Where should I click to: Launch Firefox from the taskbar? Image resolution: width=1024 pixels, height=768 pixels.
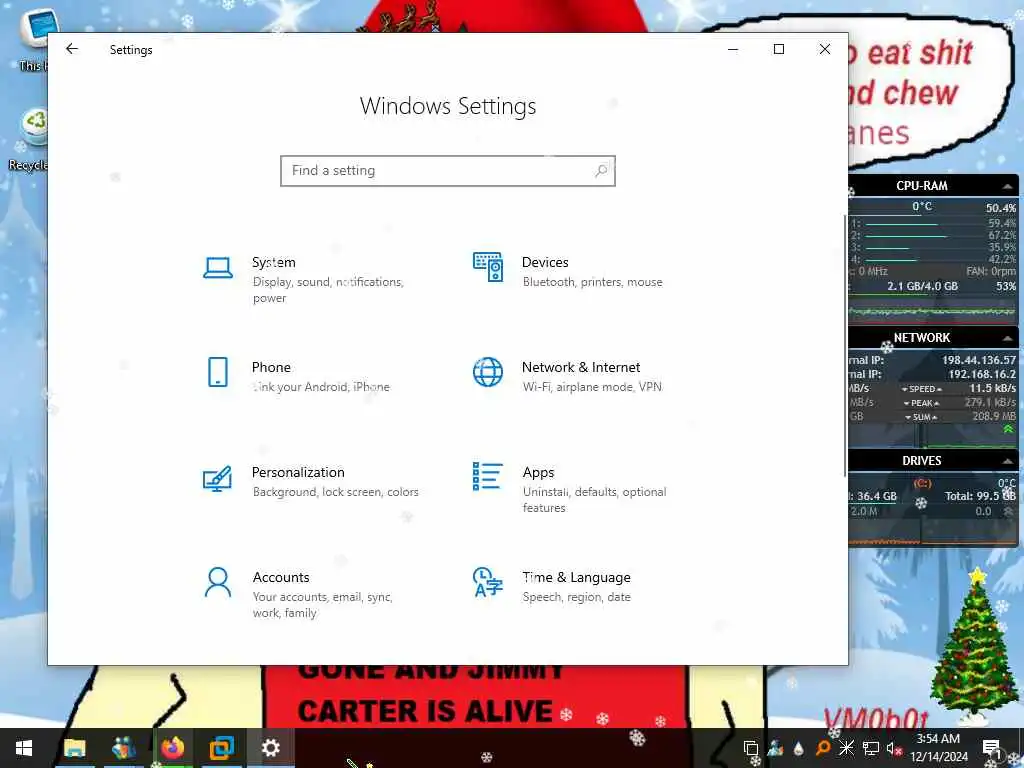[x=173, y=748]
